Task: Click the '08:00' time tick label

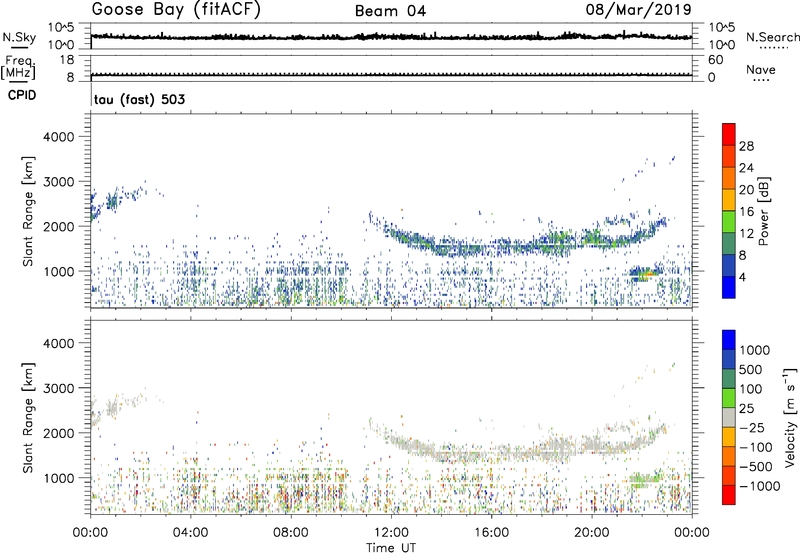Action: point(291,533)
